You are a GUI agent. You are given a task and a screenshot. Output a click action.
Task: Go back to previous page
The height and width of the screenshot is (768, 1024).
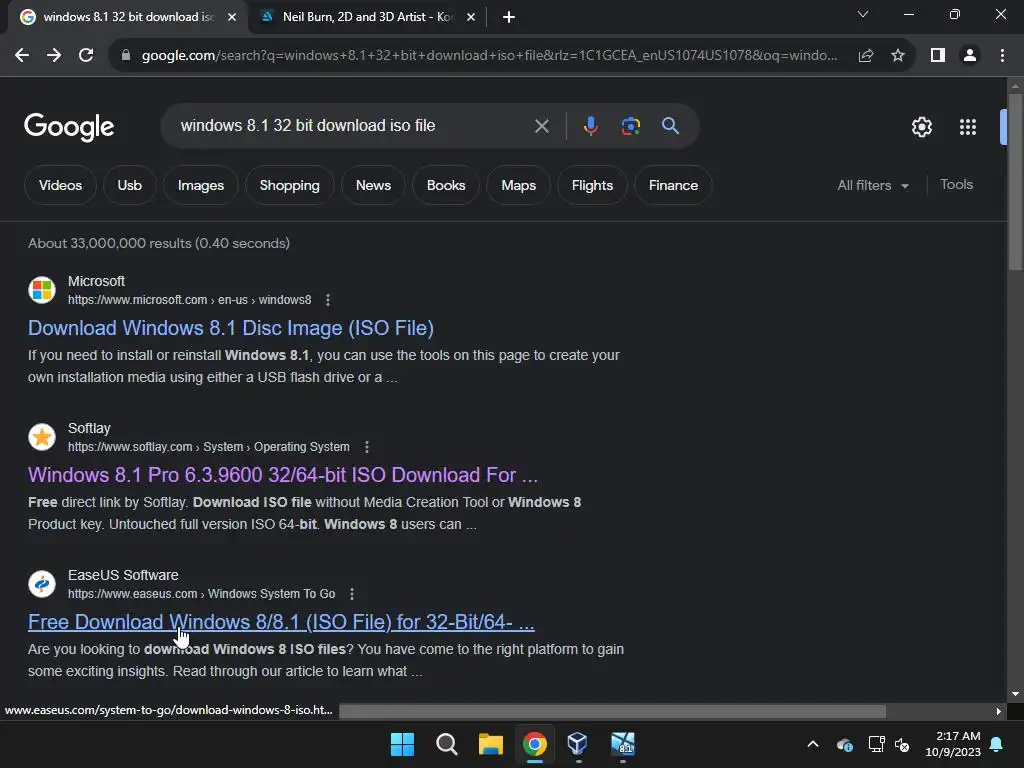[x=22, y=56]
